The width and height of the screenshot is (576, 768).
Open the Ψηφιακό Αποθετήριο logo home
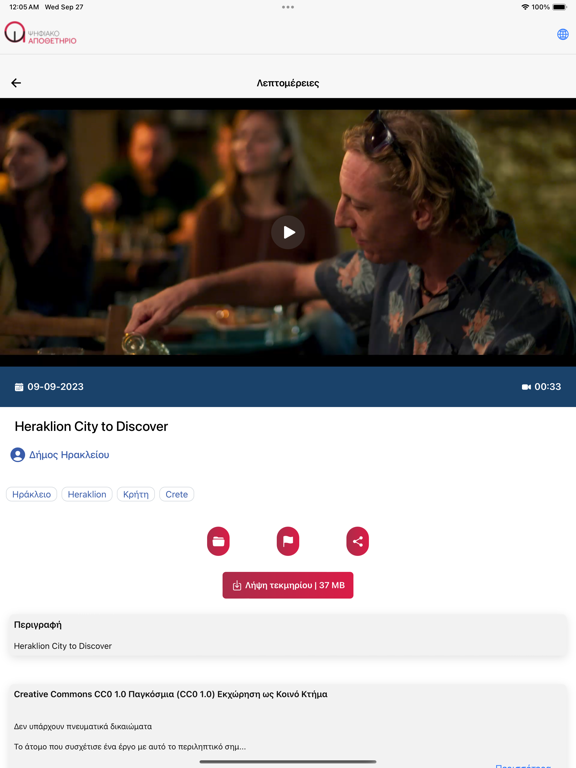coord(41,33)
